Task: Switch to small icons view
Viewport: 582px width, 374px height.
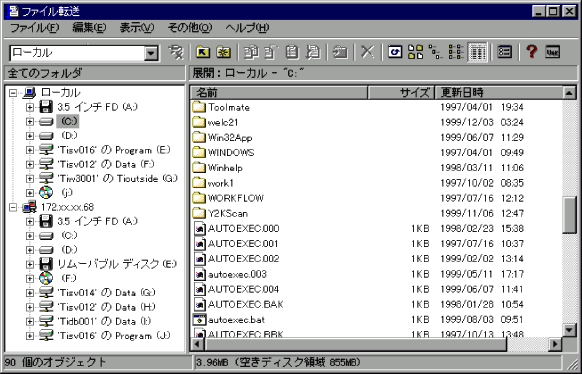Action: tap(436, 52)
